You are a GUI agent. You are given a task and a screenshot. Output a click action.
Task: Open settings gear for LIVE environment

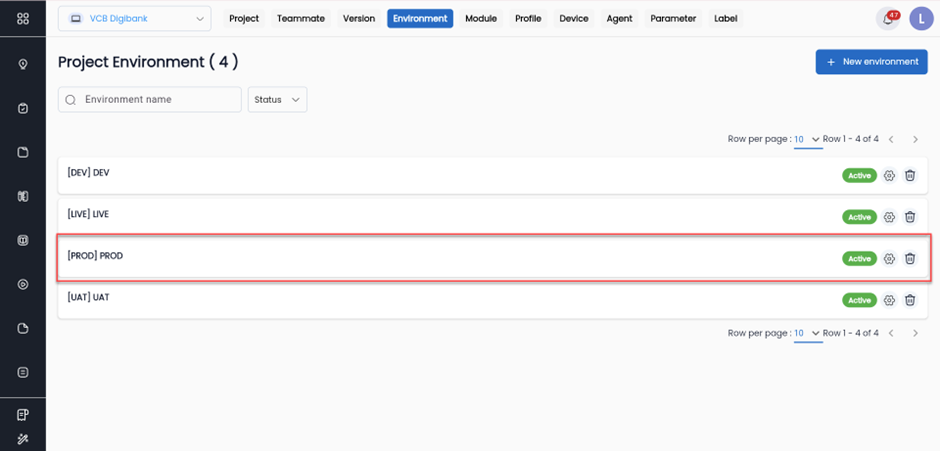pyautogui.click(x=889, y=217)
